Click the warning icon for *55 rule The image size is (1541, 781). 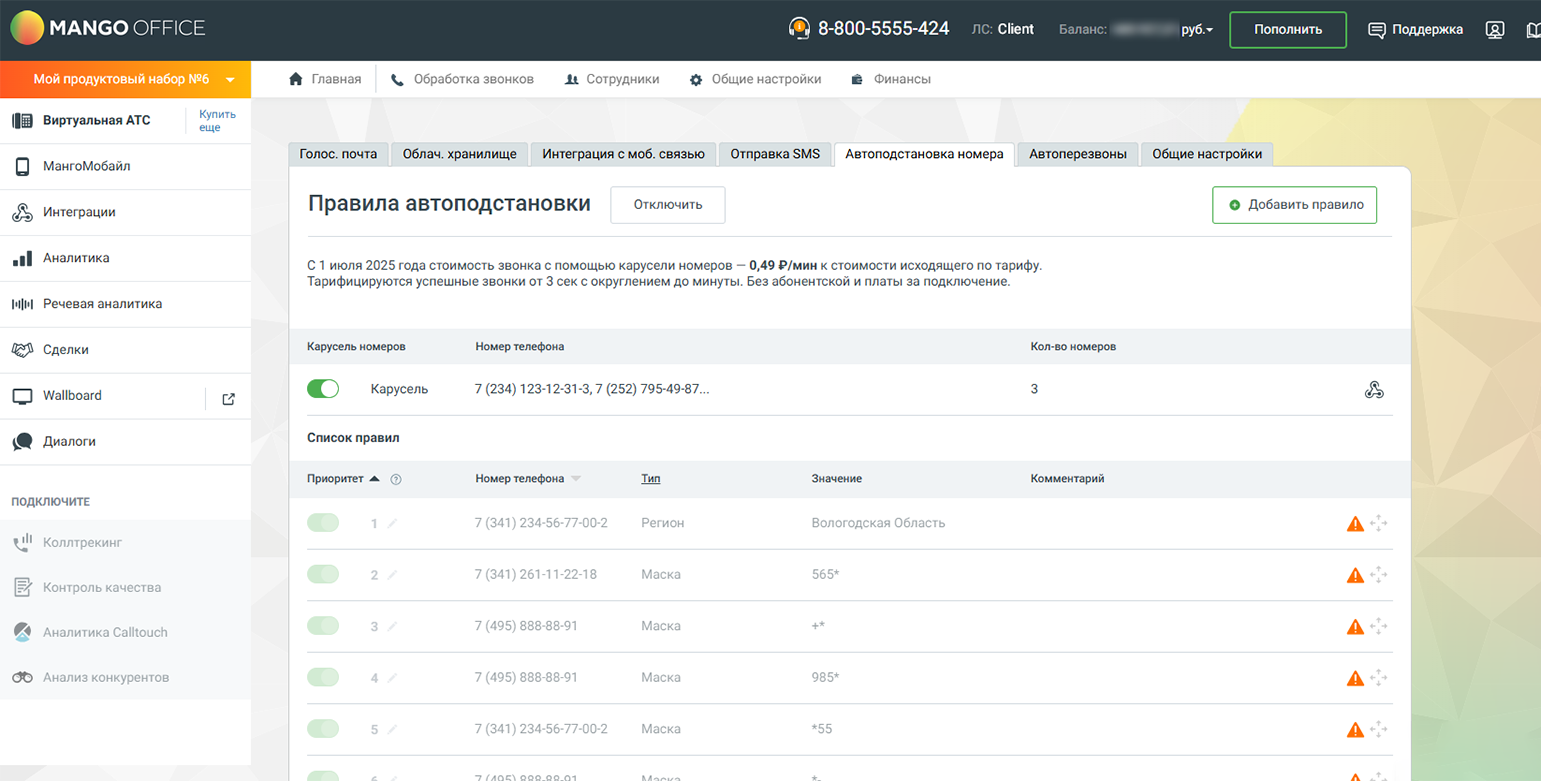point(1355,730)
